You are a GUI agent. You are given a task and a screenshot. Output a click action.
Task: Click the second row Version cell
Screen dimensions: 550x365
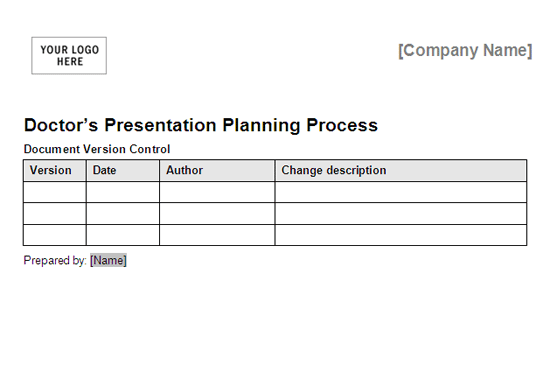(x=55, y=214)
